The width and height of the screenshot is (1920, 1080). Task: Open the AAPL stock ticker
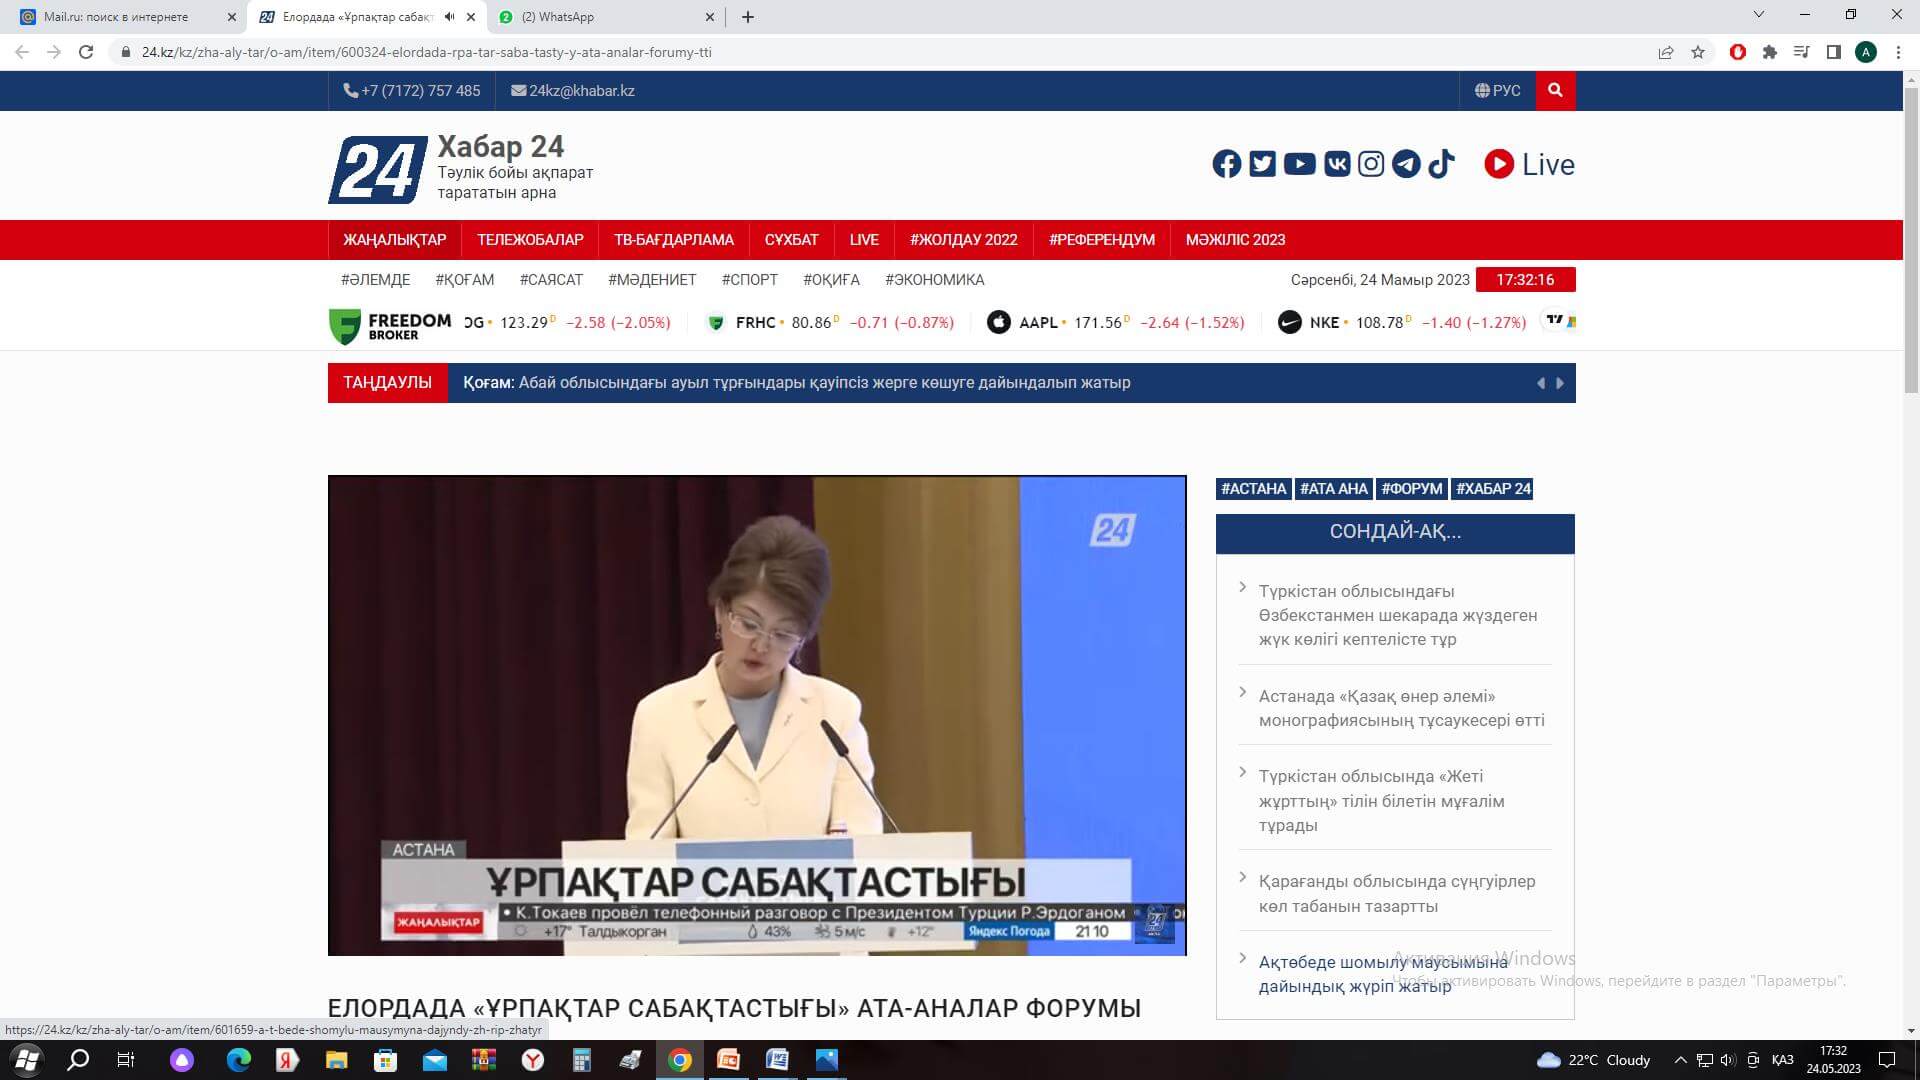pos(1116,322)
